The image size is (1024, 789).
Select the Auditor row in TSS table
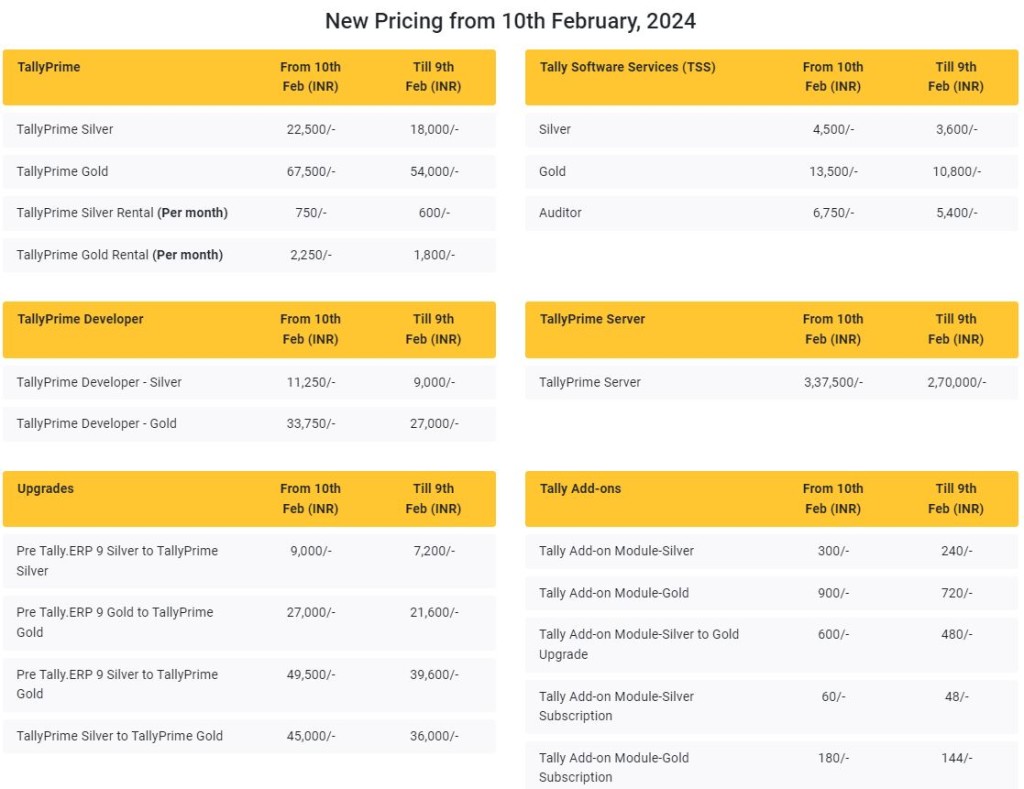pos(560,213)
